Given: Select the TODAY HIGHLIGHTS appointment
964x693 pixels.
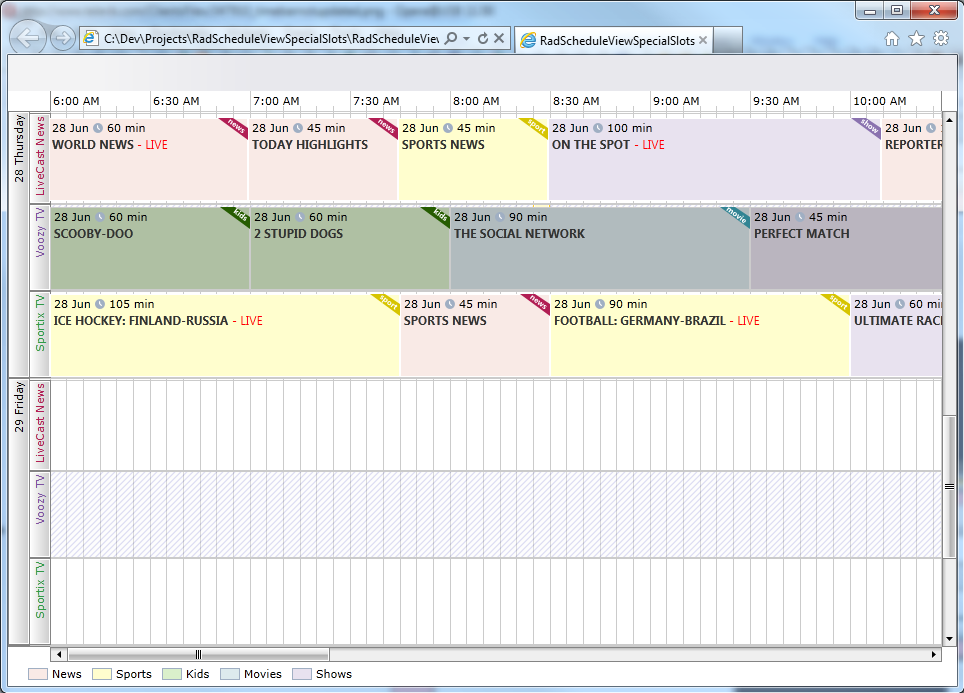Looking at the screenshot, I should [323, 159].
